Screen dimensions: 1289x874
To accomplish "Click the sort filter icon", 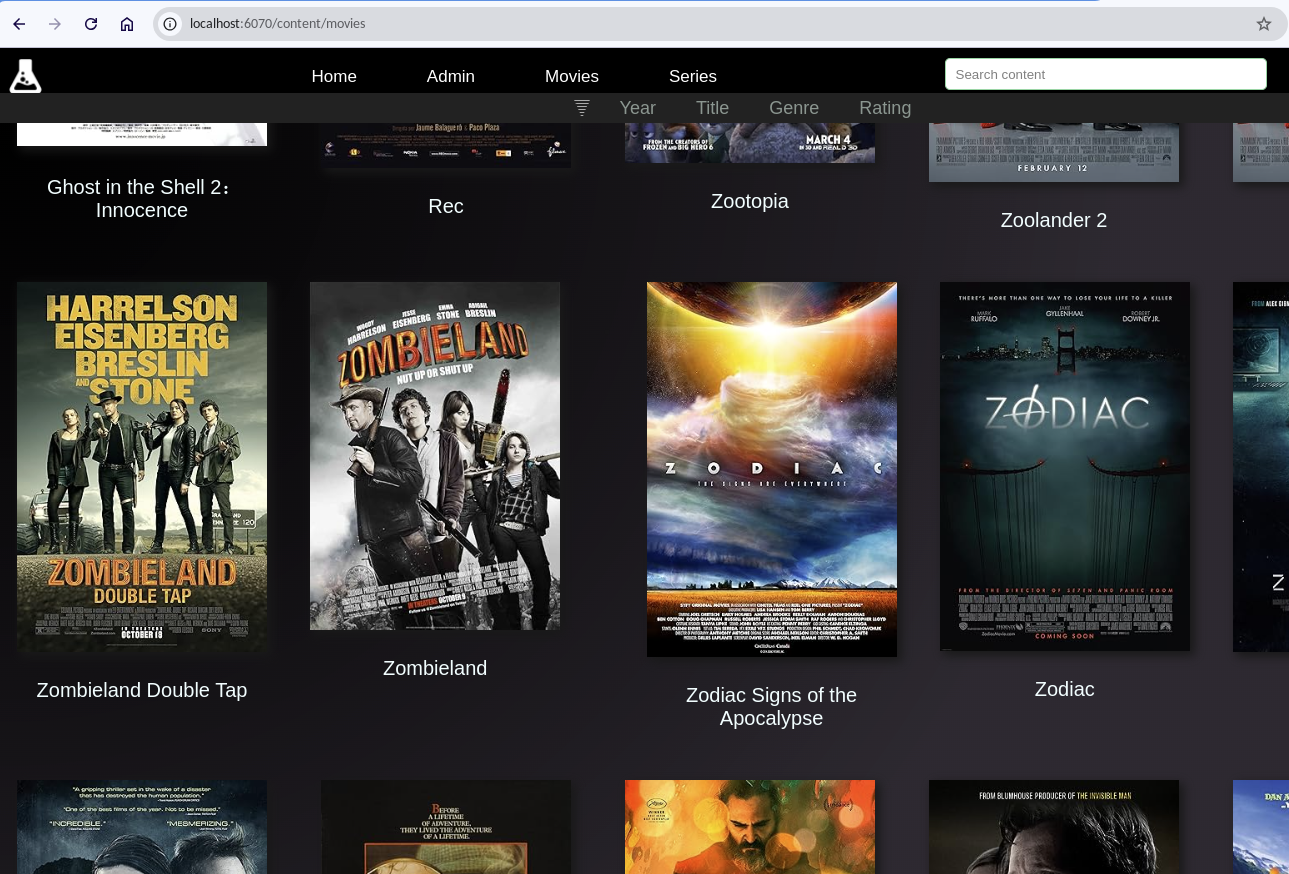I will pyautogui.click(x=582, y=108).
